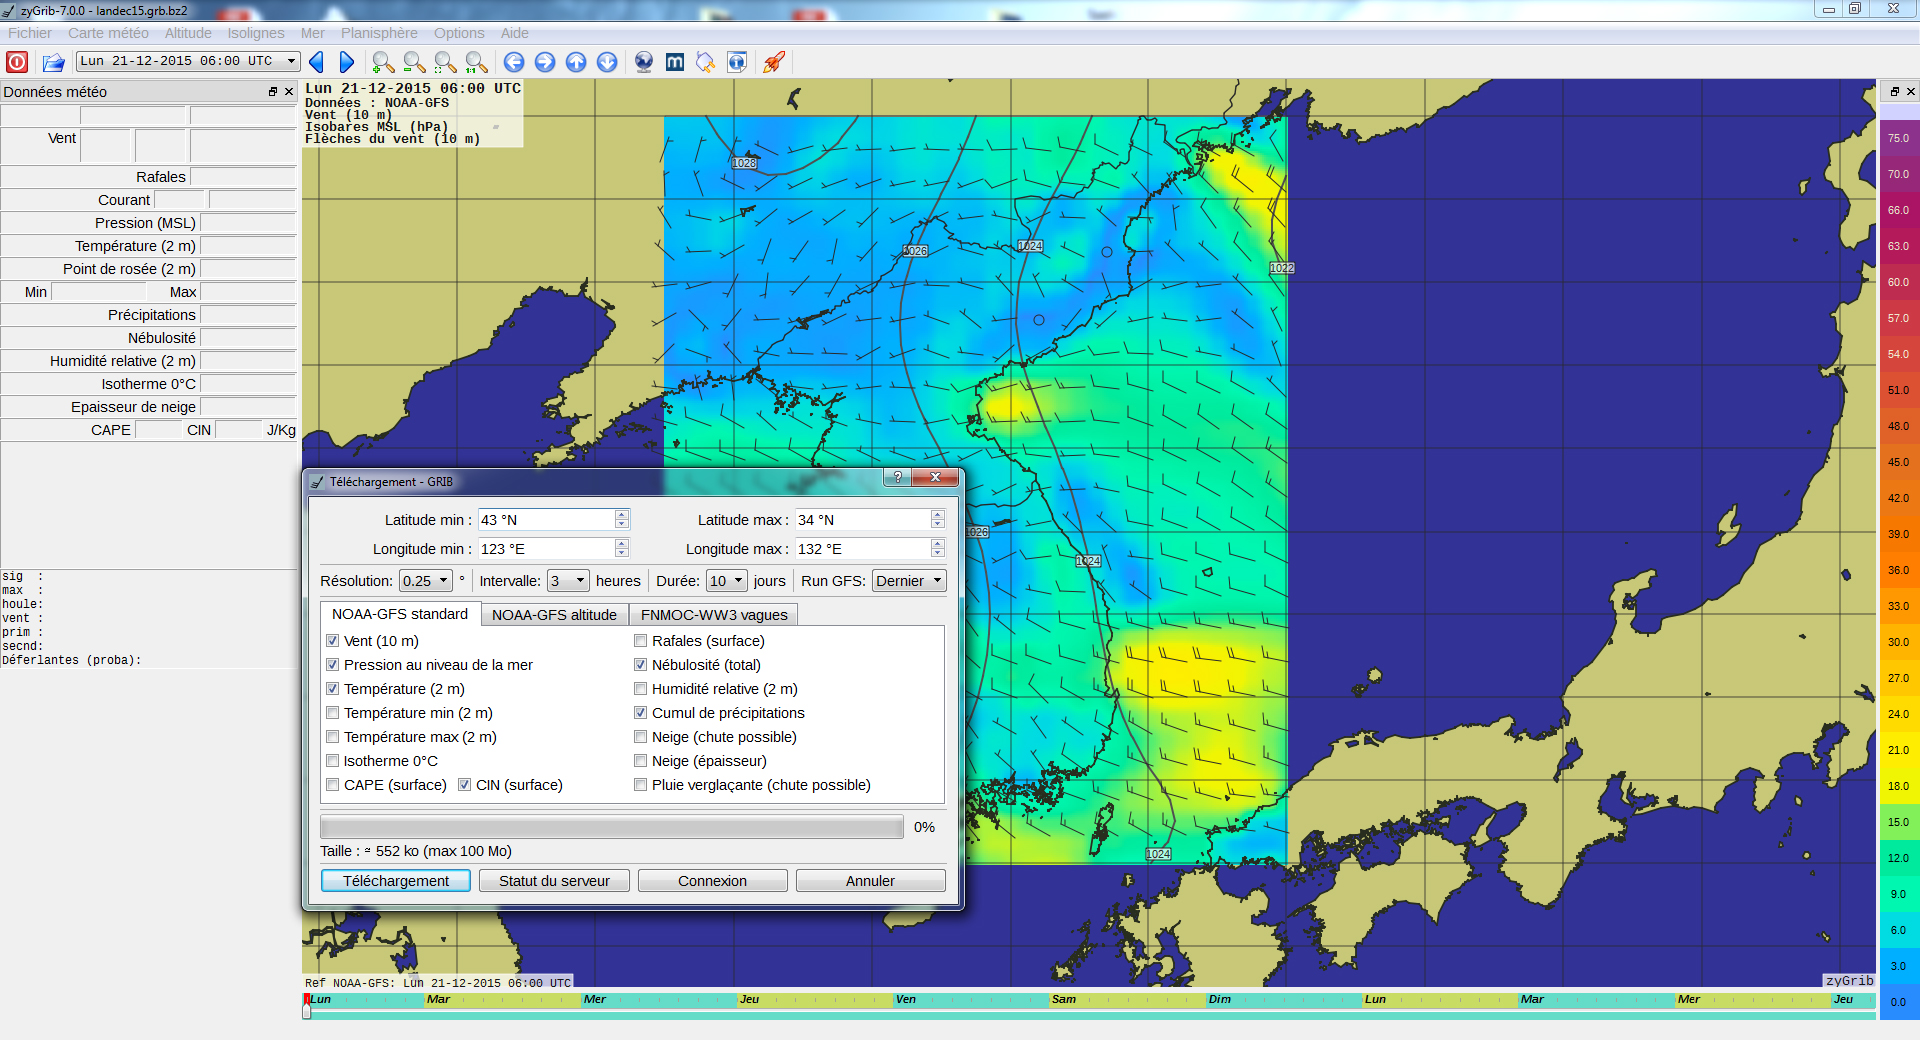The height and width of the screenshot is (1040, 1920).
Task: Open the forecast date selector dropdown
Action: coord(188,61)
